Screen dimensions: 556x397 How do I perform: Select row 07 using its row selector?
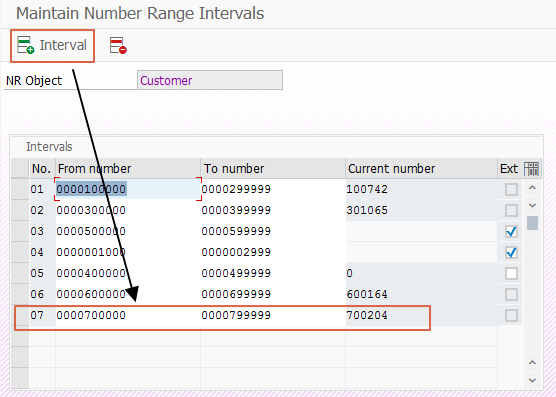pyautogui.click(x=20, y=315)
